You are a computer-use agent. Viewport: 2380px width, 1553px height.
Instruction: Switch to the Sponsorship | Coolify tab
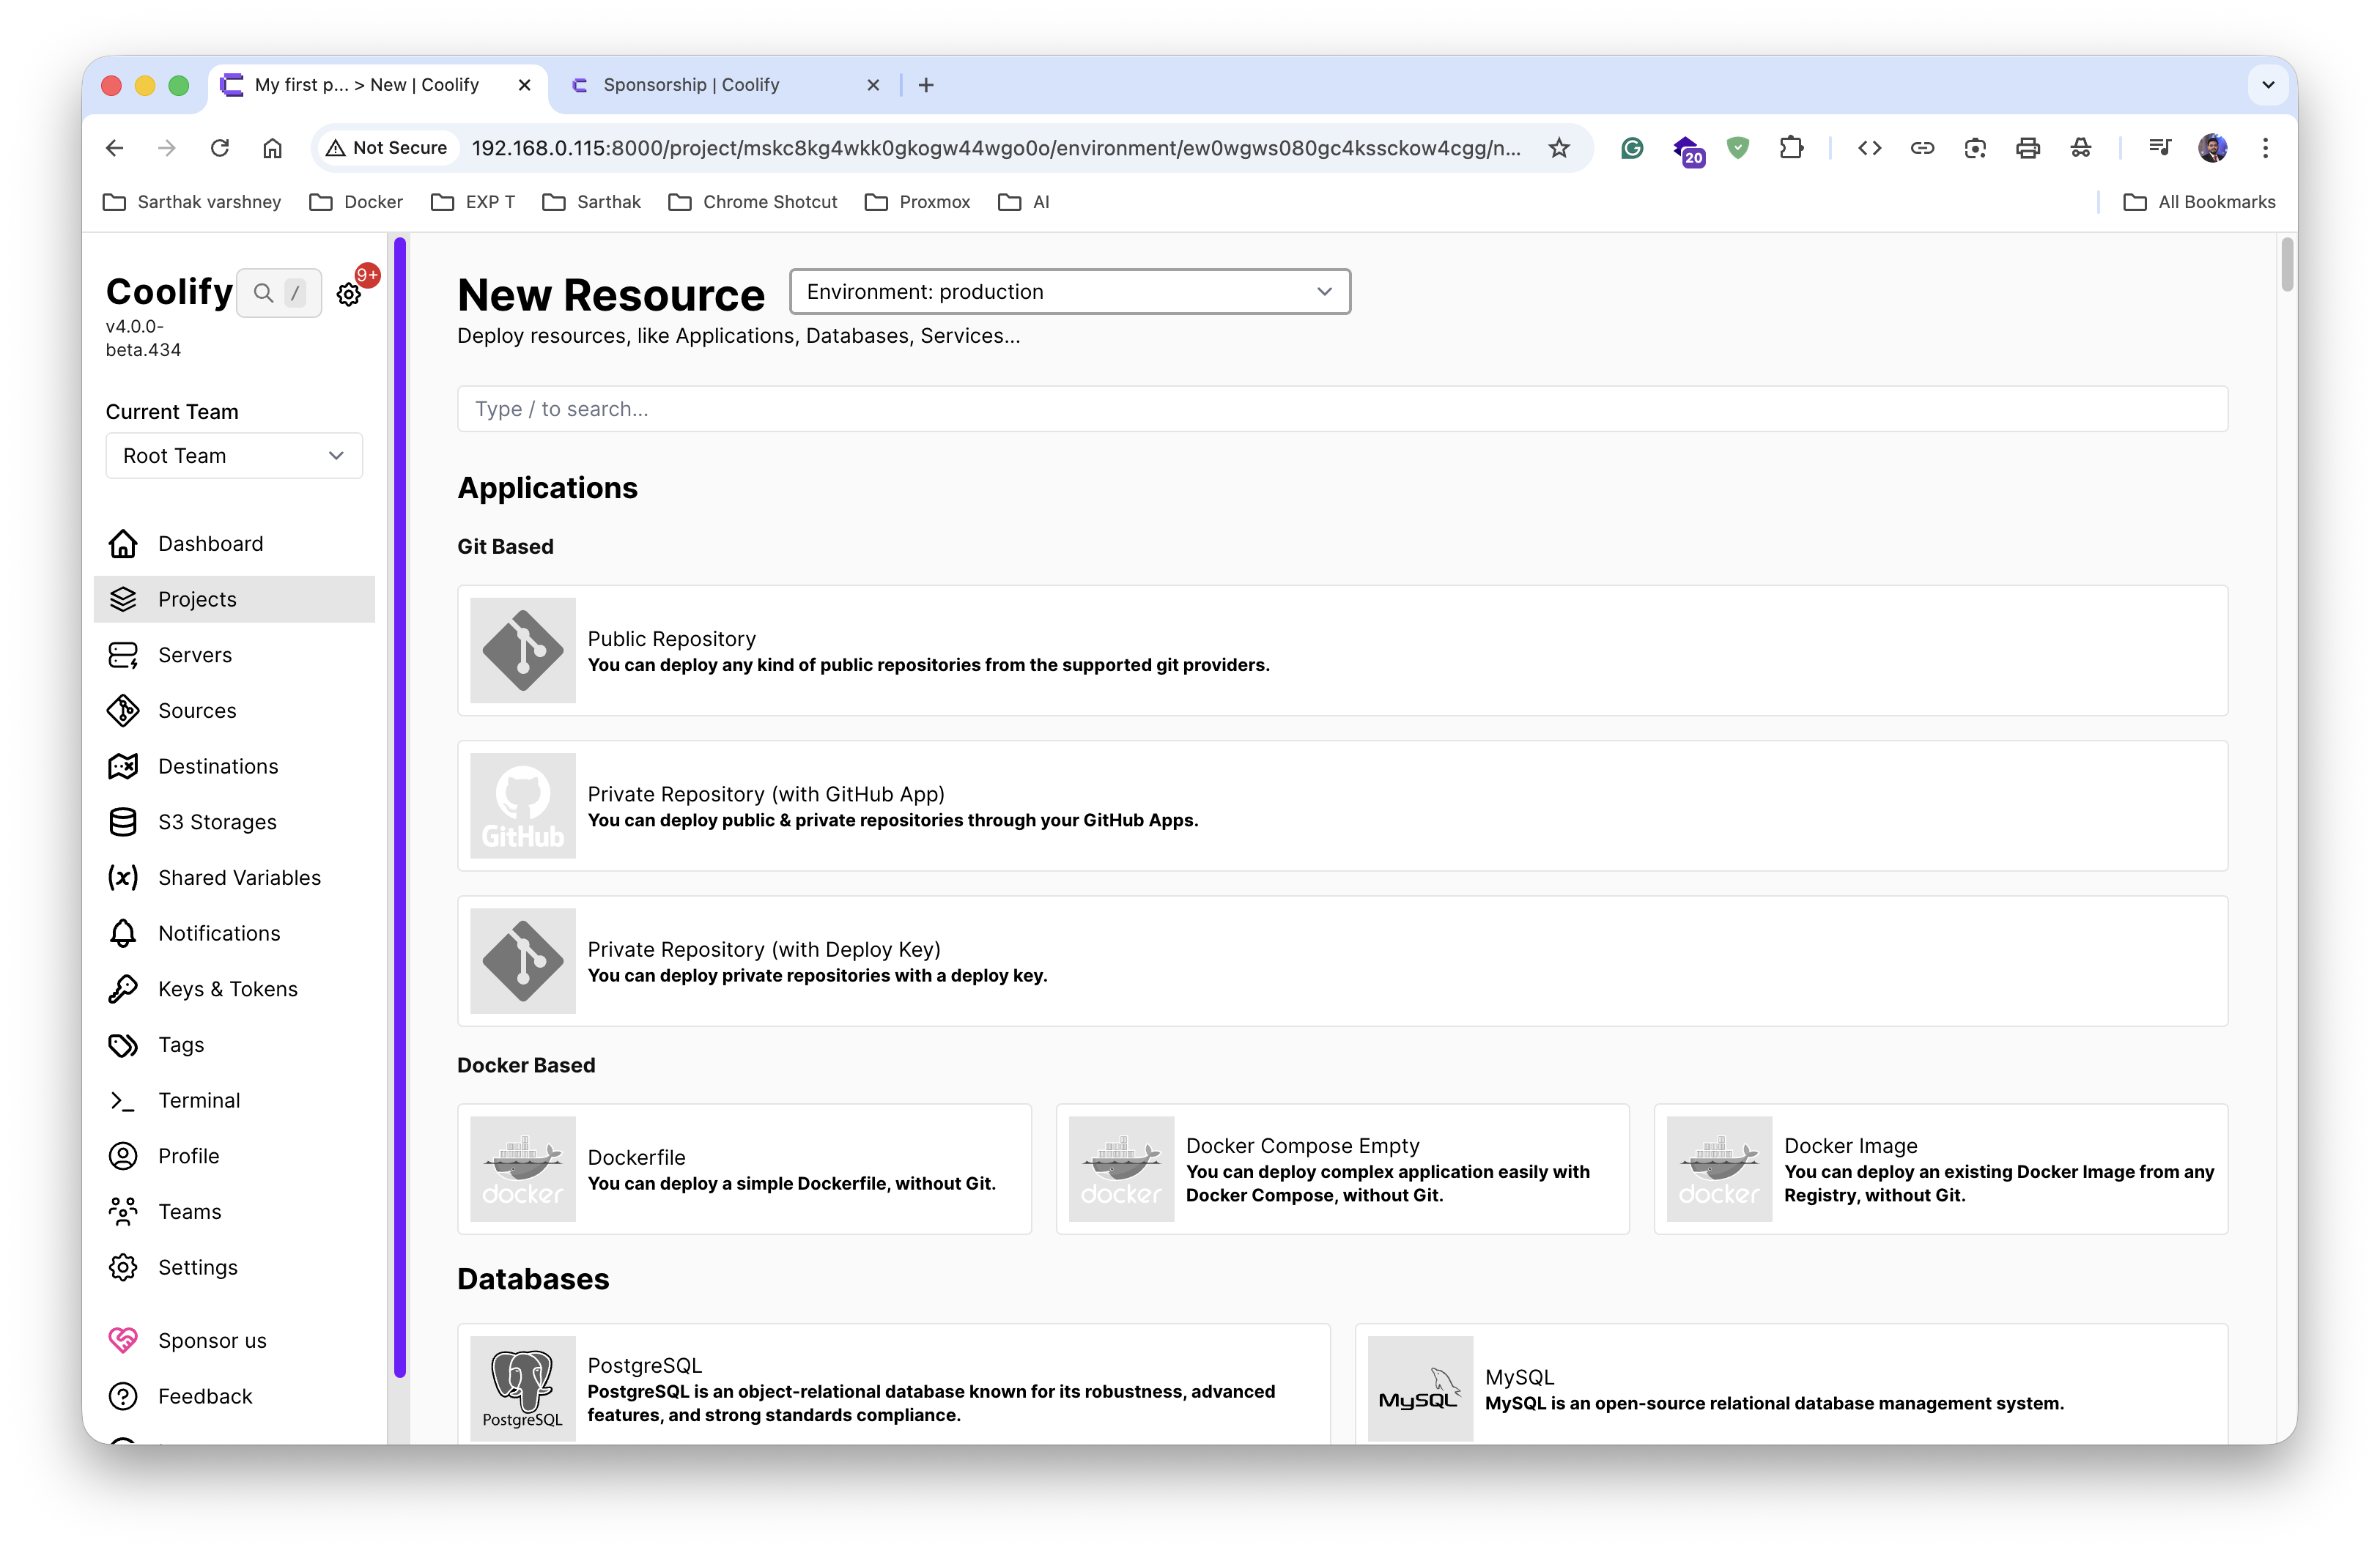tap(691, 85)
